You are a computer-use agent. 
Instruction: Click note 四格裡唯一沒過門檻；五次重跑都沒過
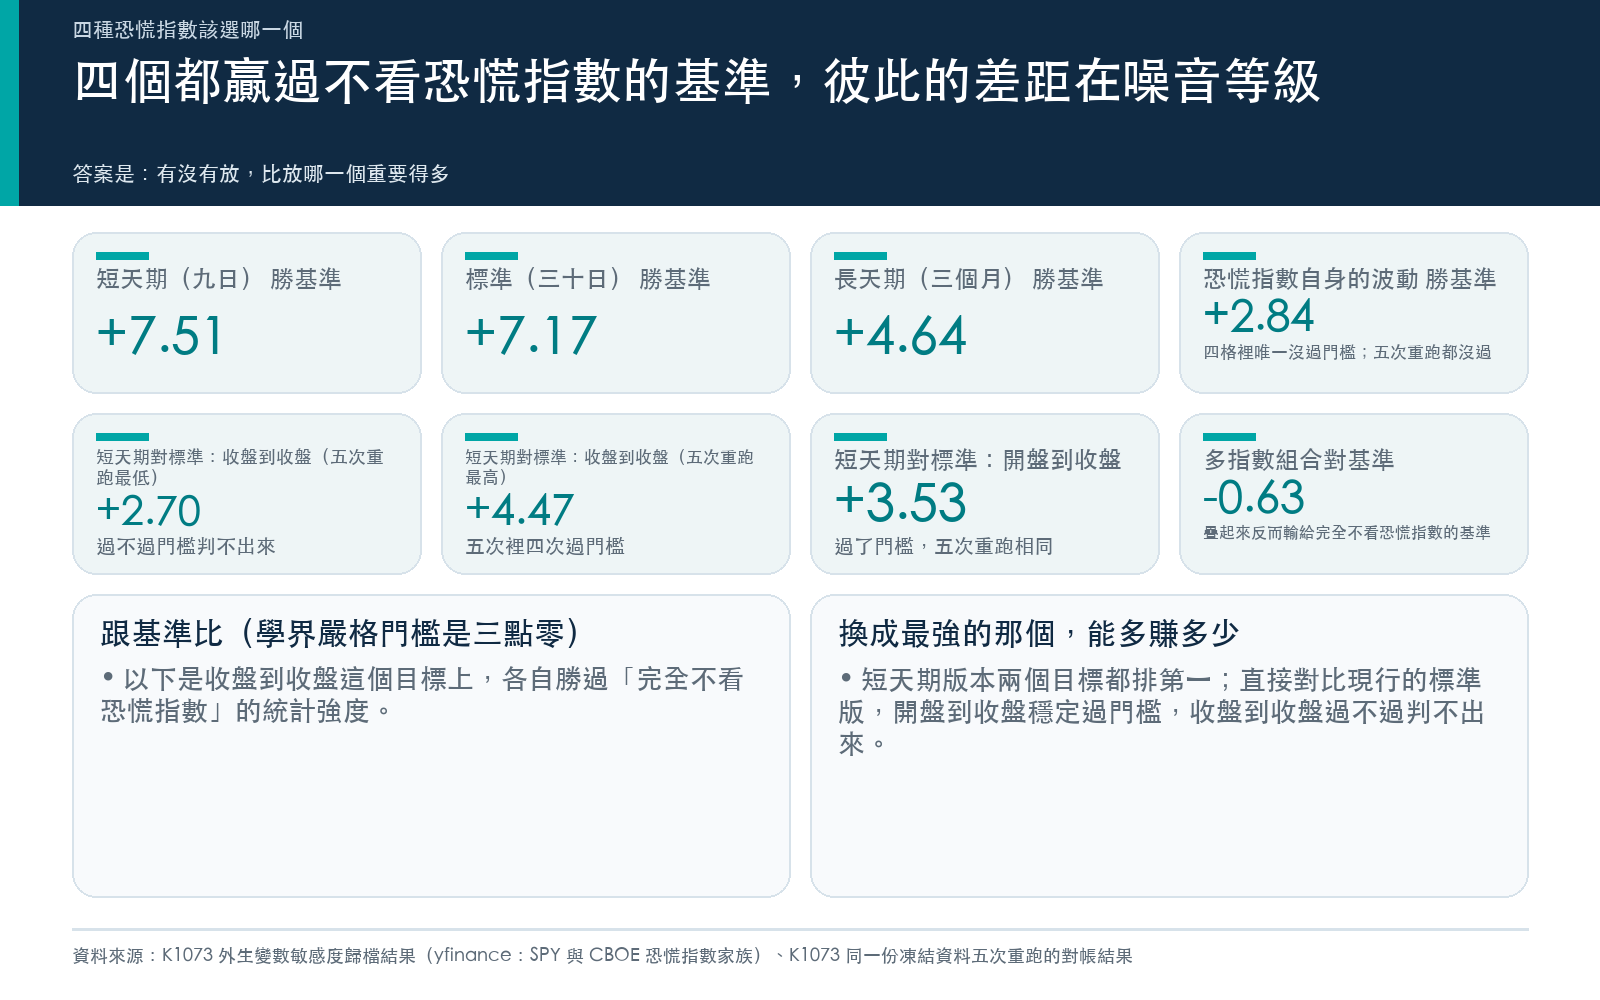1347,352
